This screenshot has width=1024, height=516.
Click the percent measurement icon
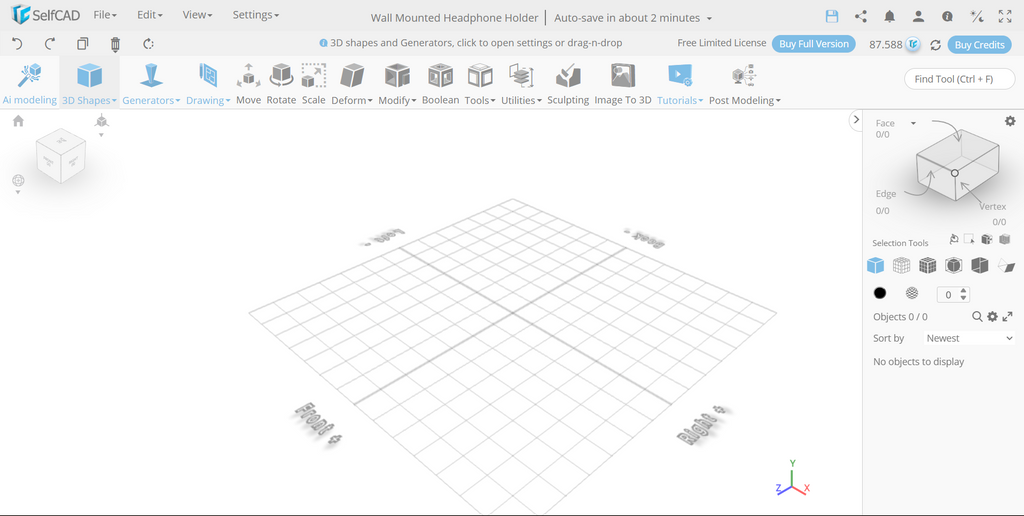976,17
